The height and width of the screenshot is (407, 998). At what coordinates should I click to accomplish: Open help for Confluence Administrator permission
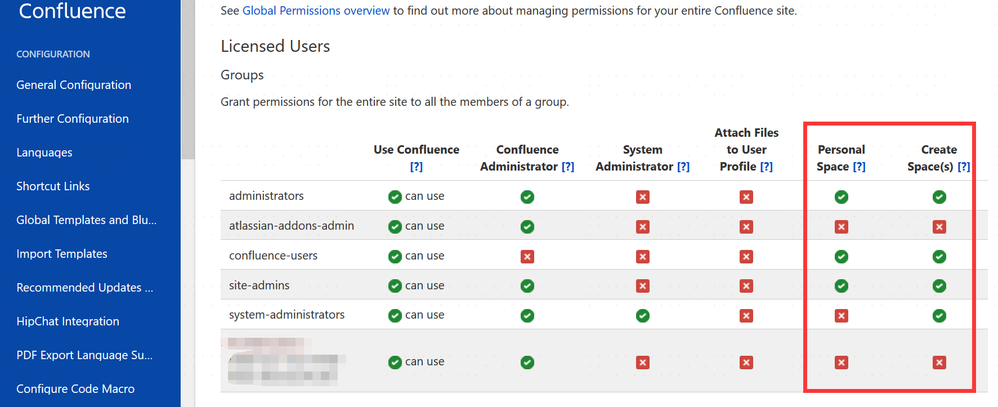pyautogui.click(x=567, y=166)
